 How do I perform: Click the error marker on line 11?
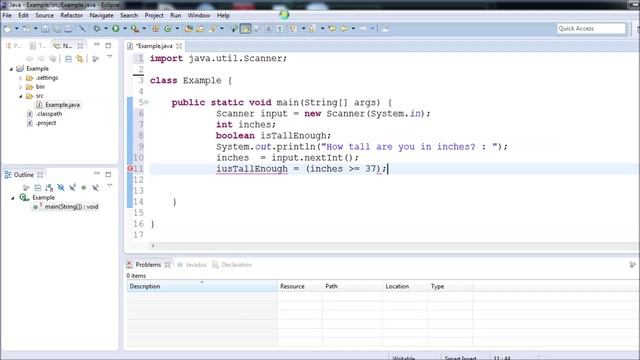(x=130, y=169)
